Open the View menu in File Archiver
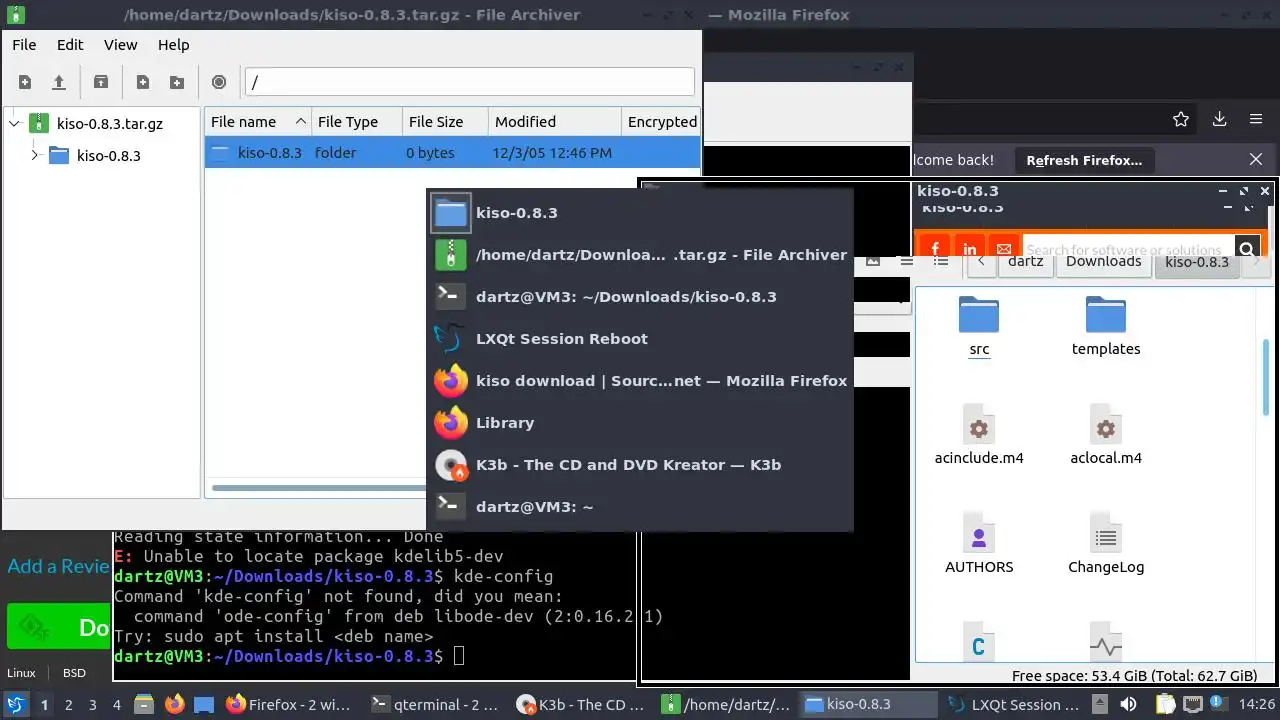This screenshot has width=1280, height=720. pos(121,45)
